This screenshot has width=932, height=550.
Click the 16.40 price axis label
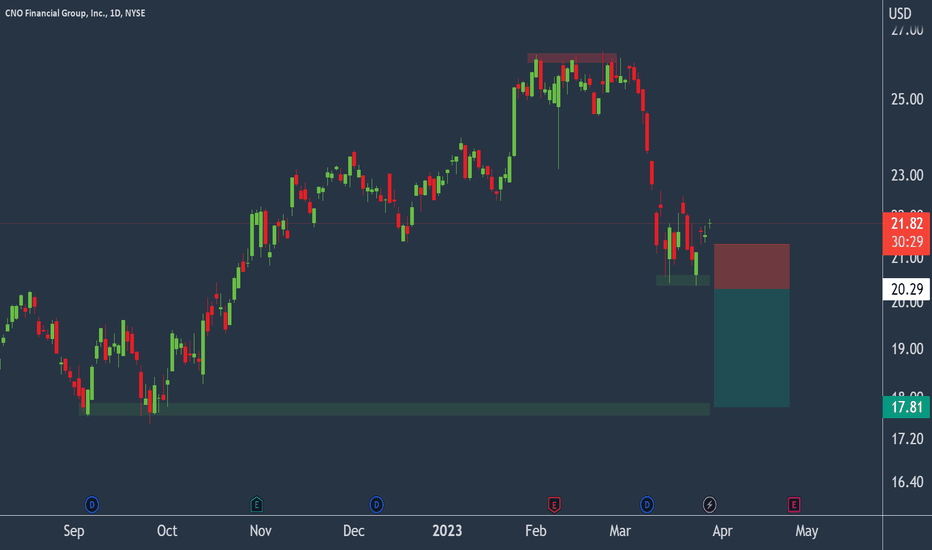click(x=907, y=482)
